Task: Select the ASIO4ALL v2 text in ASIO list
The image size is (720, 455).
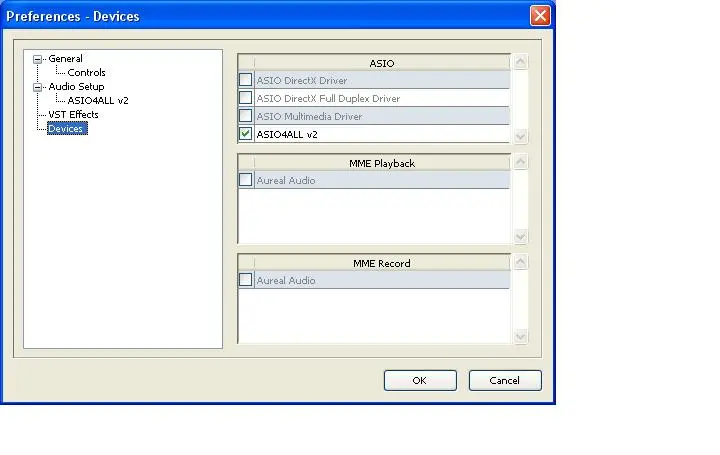Action: pos(287,134)
